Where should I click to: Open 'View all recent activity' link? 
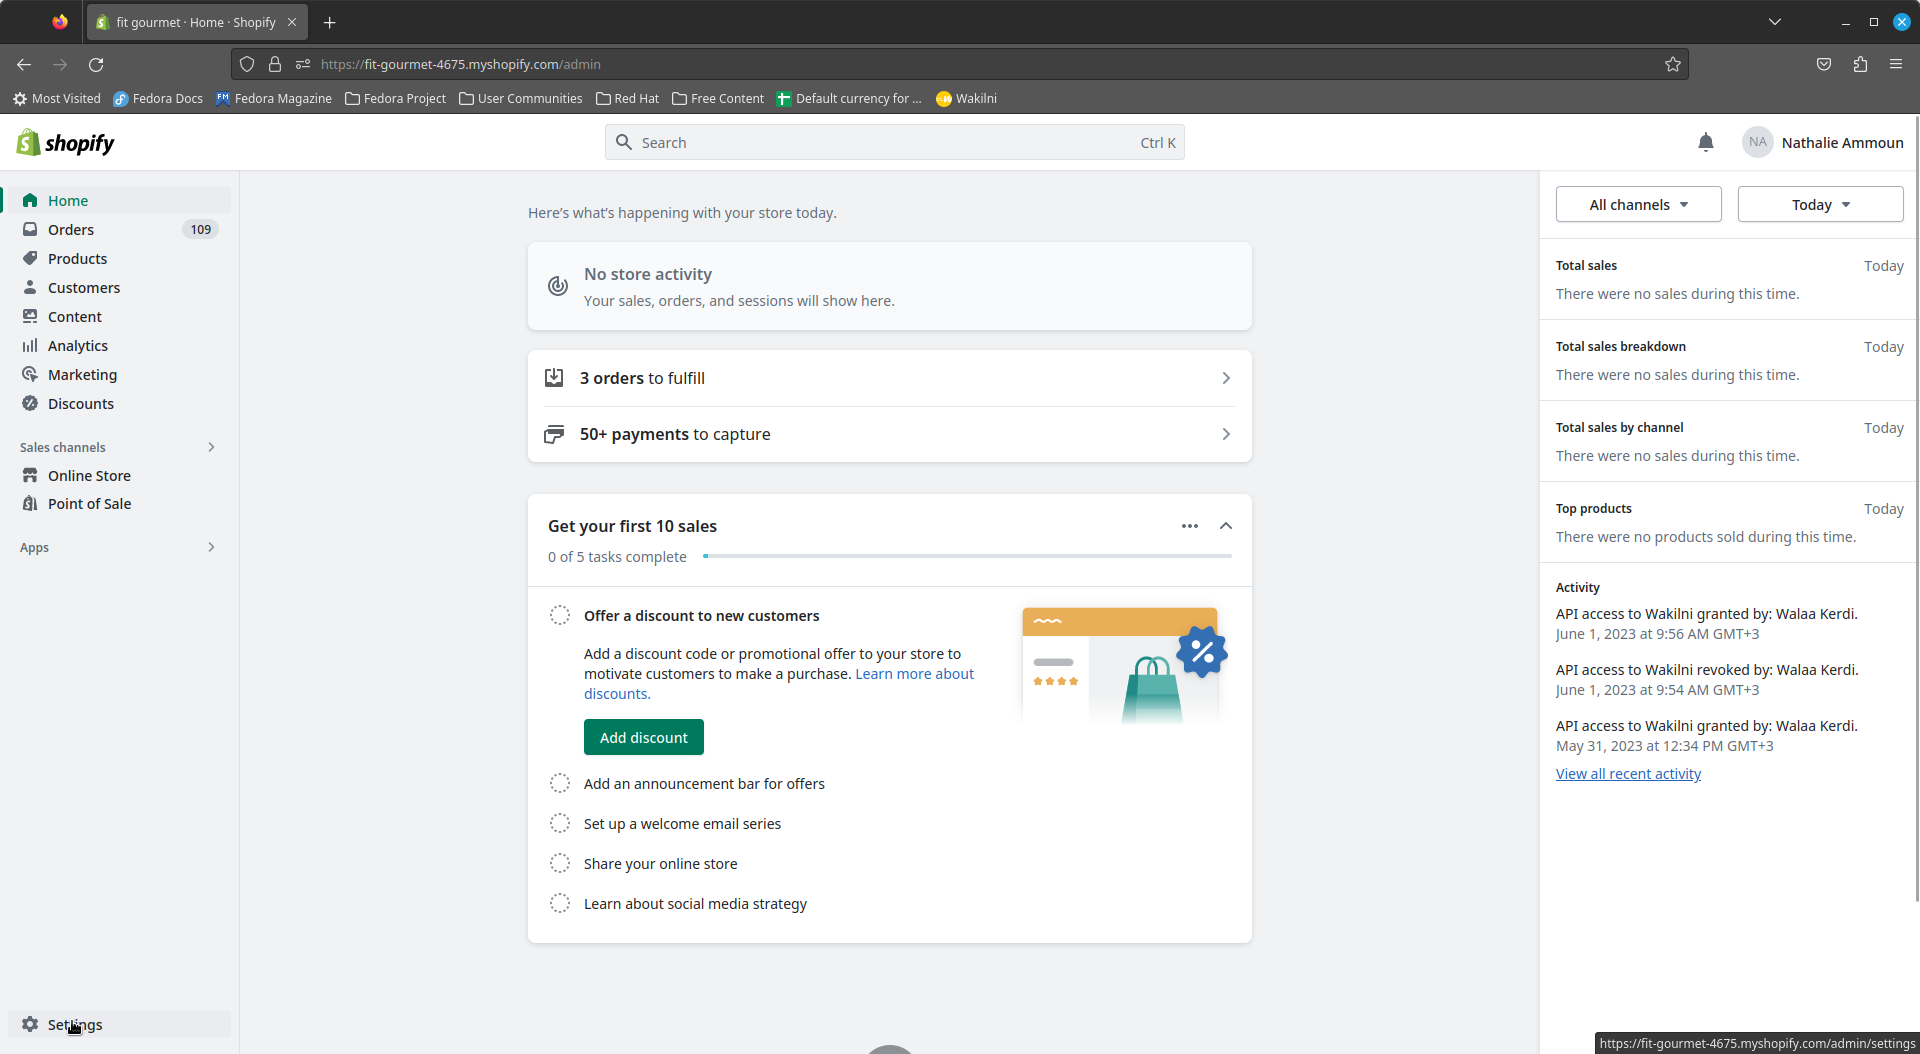tap(1628, 773)
